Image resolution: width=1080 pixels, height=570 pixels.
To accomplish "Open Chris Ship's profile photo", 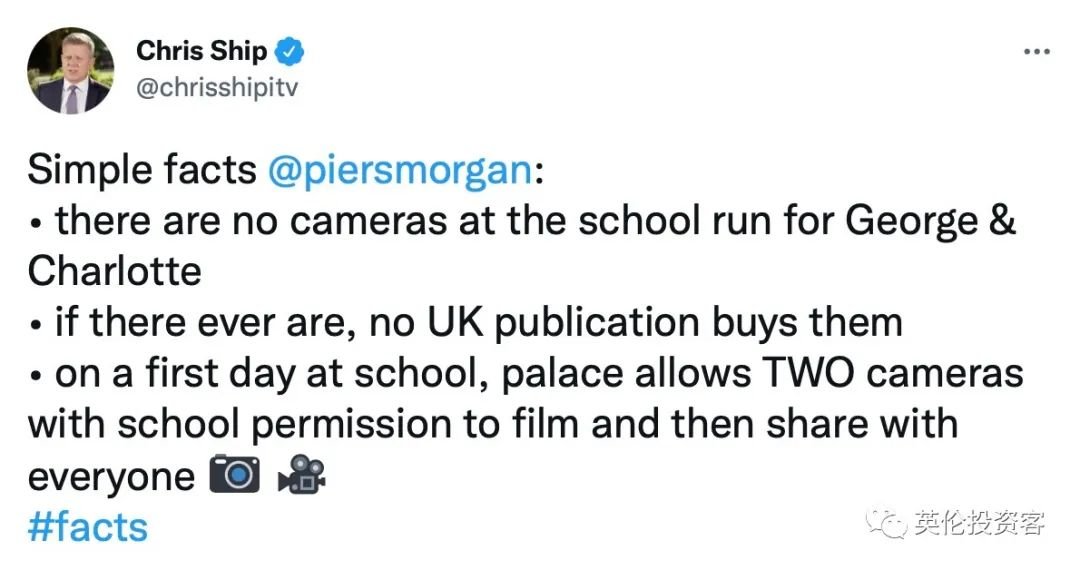I will [70, 70].
